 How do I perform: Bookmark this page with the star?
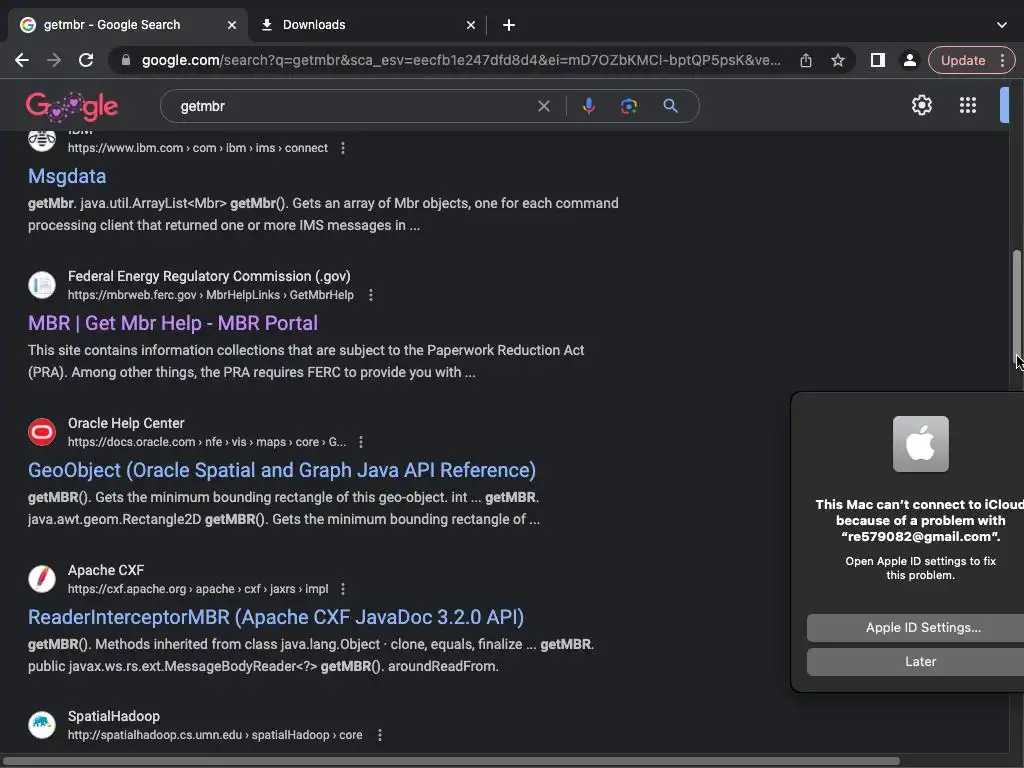pyautogui.click(x=838, y=61)
